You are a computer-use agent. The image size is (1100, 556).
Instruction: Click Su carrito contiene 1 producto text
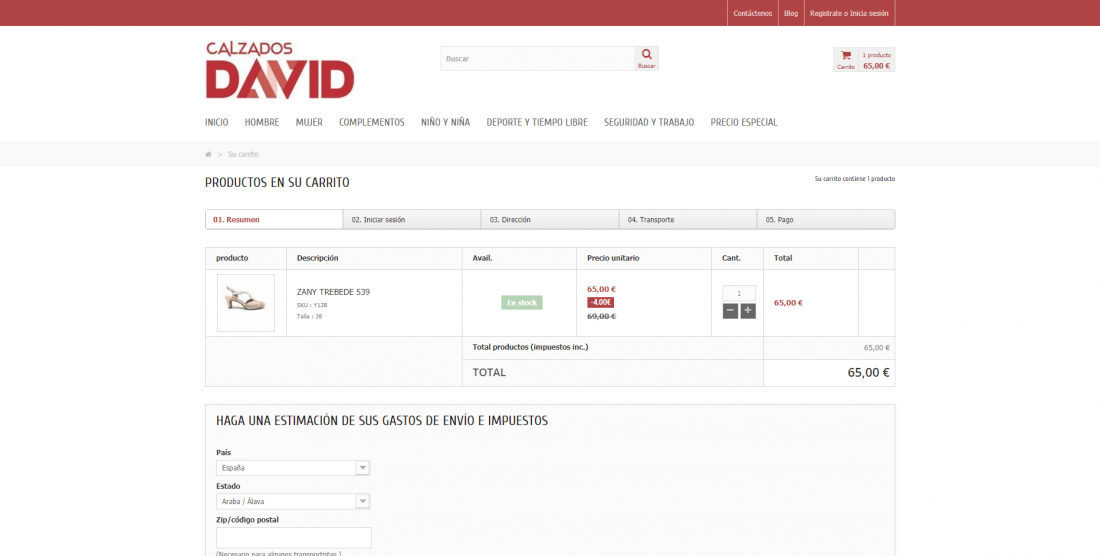[854, 179]
